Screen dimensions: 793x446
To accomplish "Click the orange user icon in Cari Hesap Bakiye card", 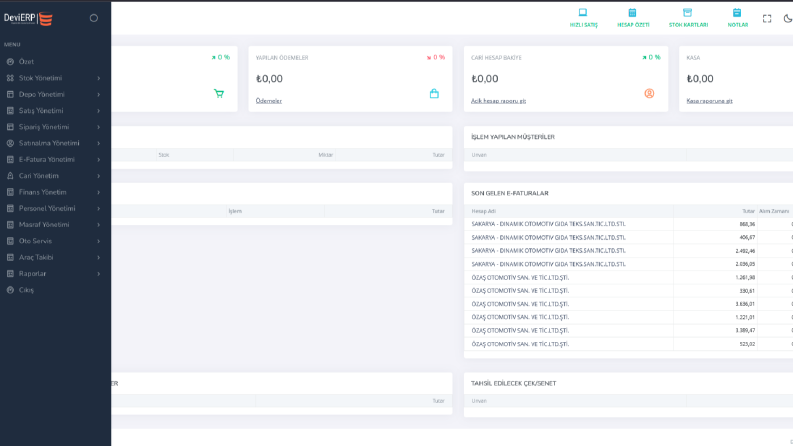I will coord(649,94).
